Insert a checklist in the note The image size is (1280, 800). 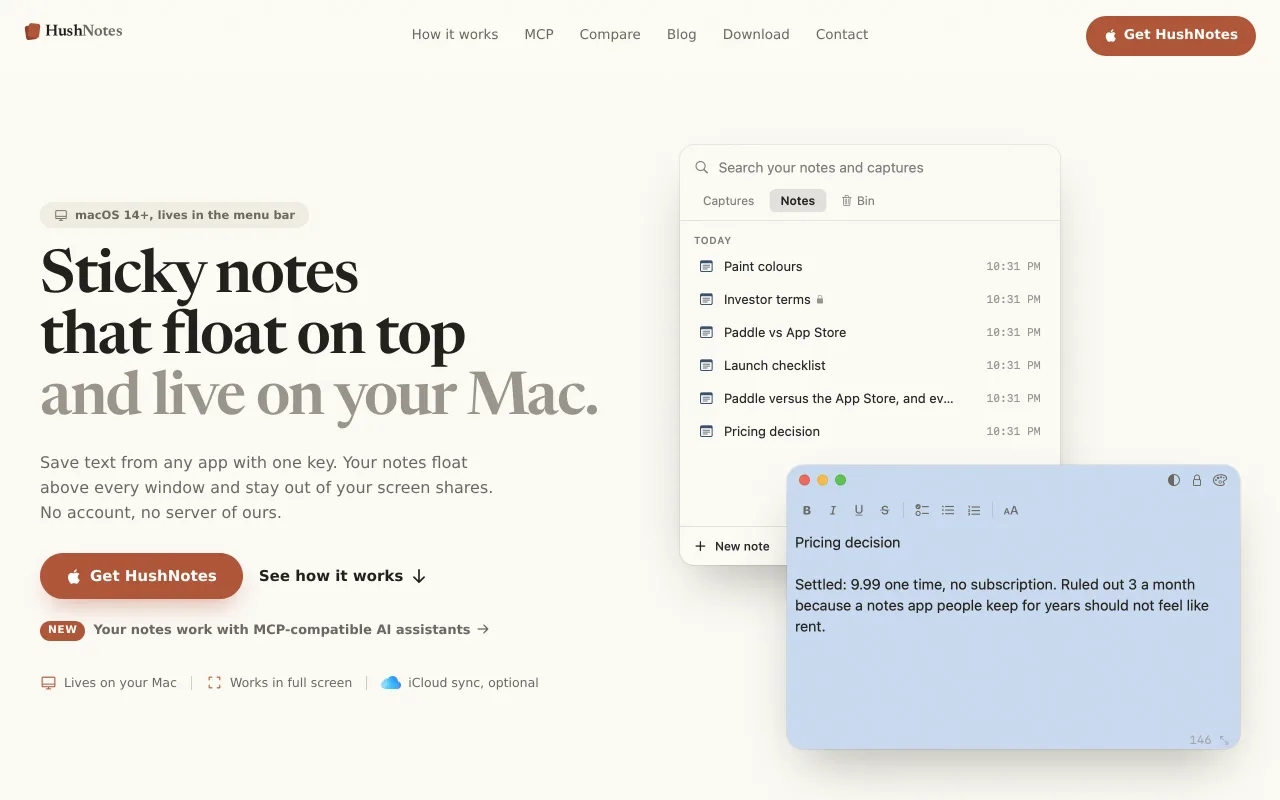pyautogui.click(x=922, y=510)
